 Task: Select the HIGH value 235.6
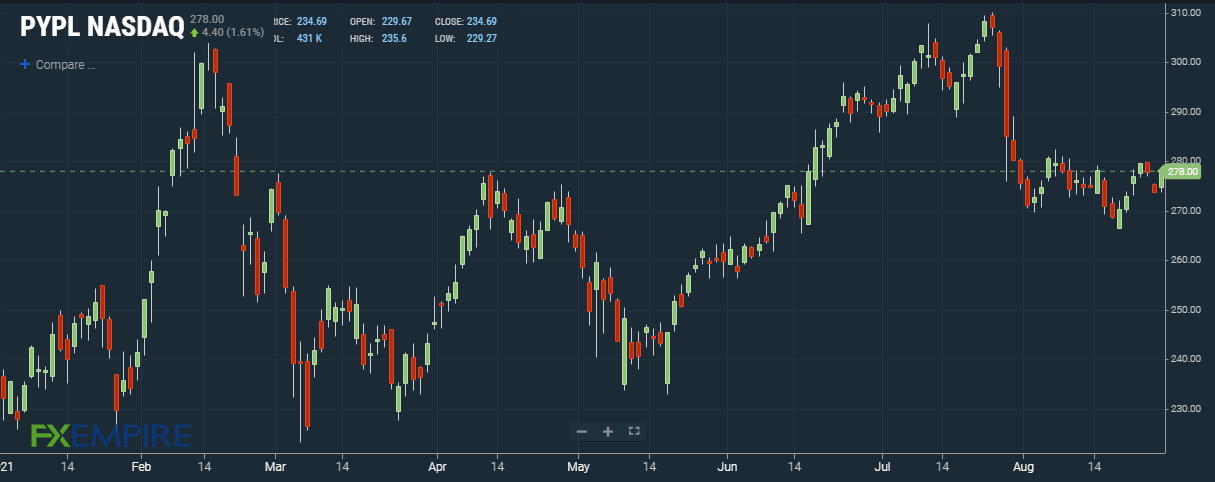click(x=394, y=38)
